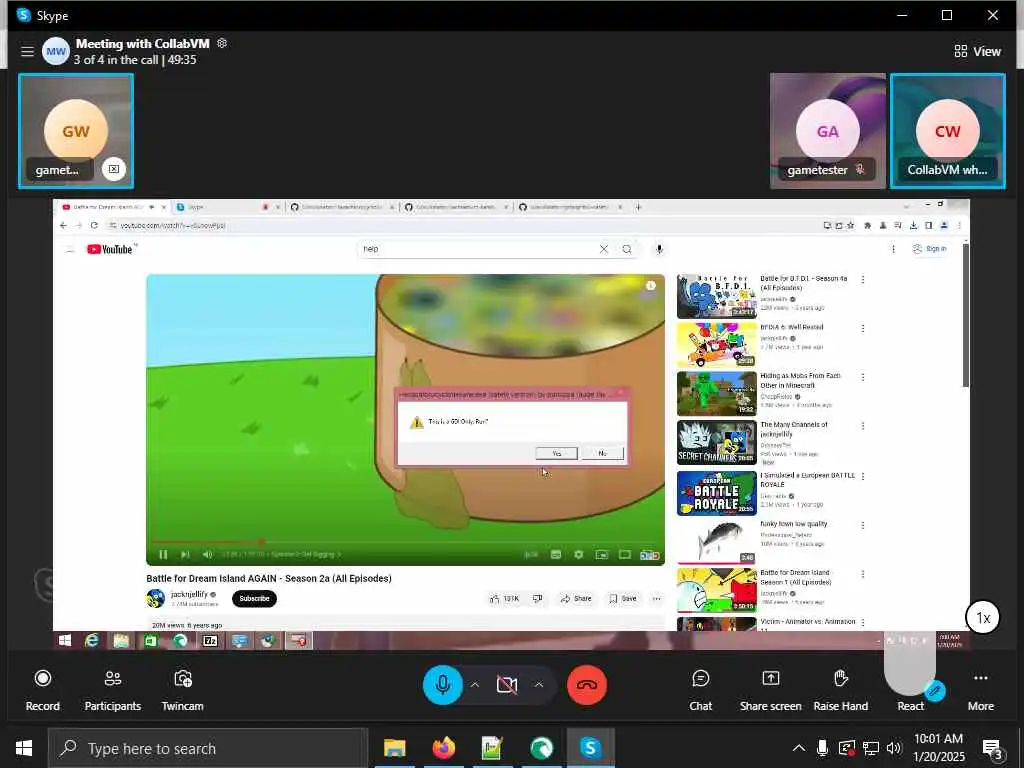Clear the YouTube search text
Viewport: 1024px width, 768px height.
(603, 249)
